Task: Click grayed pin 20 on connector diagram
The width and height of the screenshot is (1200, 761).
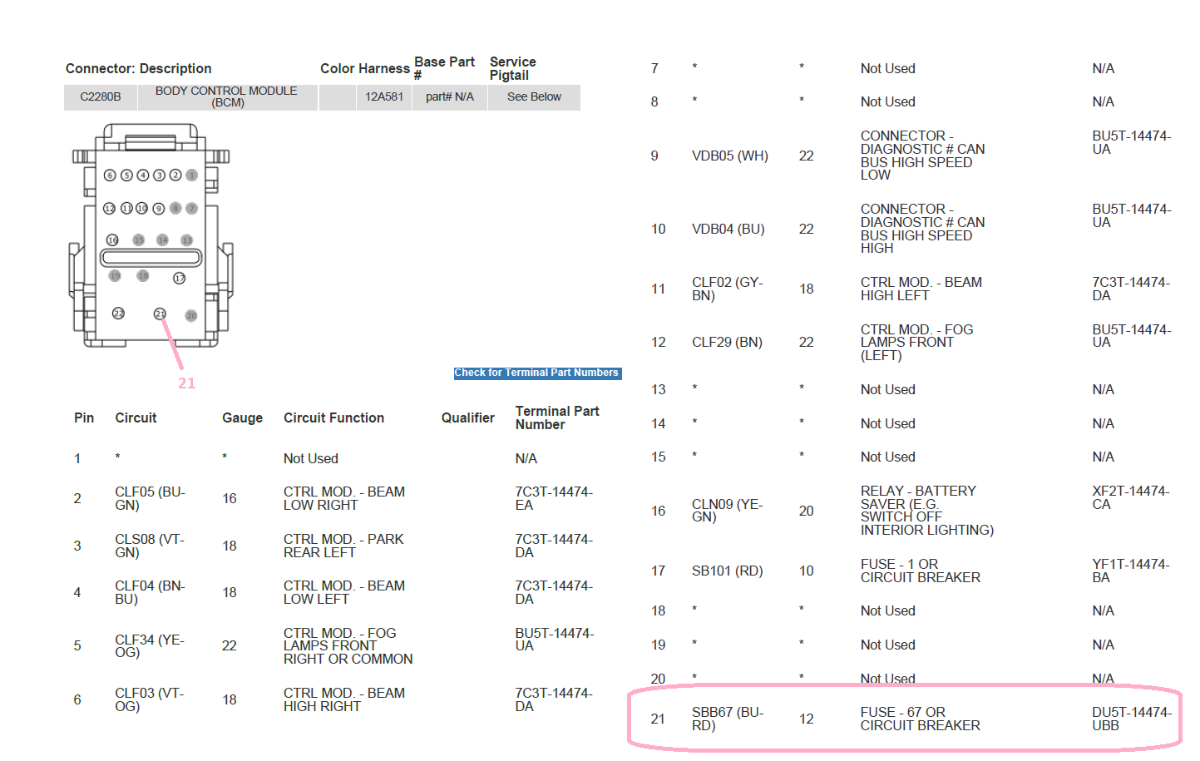Action: pyautogui.click(x=191, y=315)
